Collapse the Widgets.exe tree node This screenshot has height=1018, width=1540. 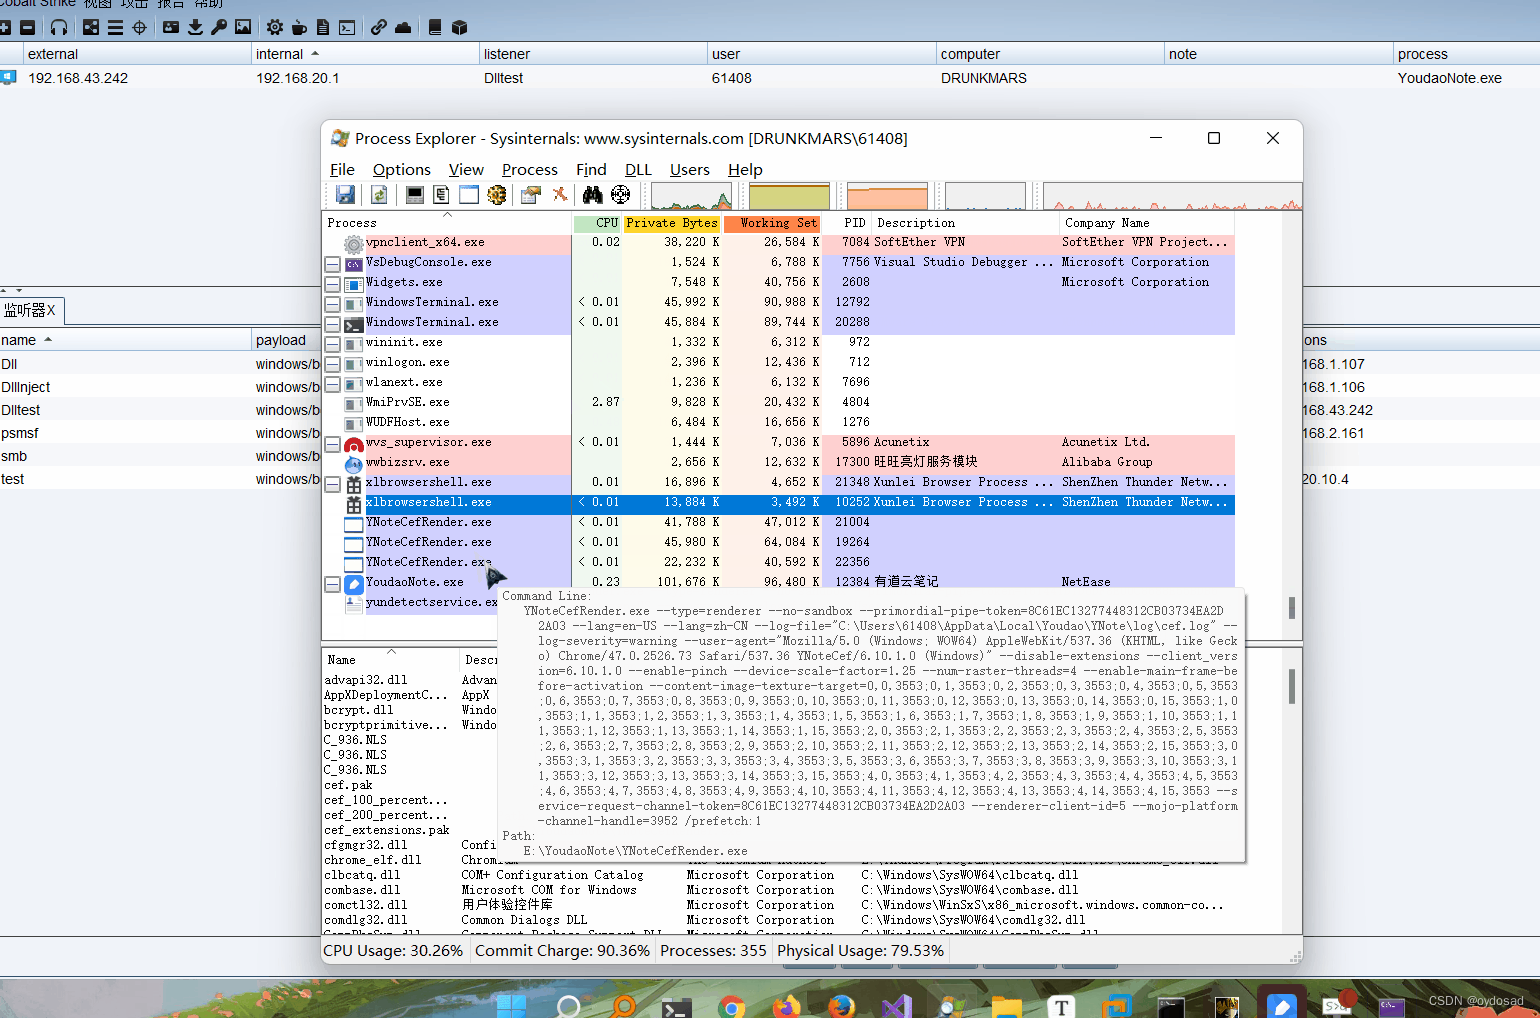tap(332, 284)
